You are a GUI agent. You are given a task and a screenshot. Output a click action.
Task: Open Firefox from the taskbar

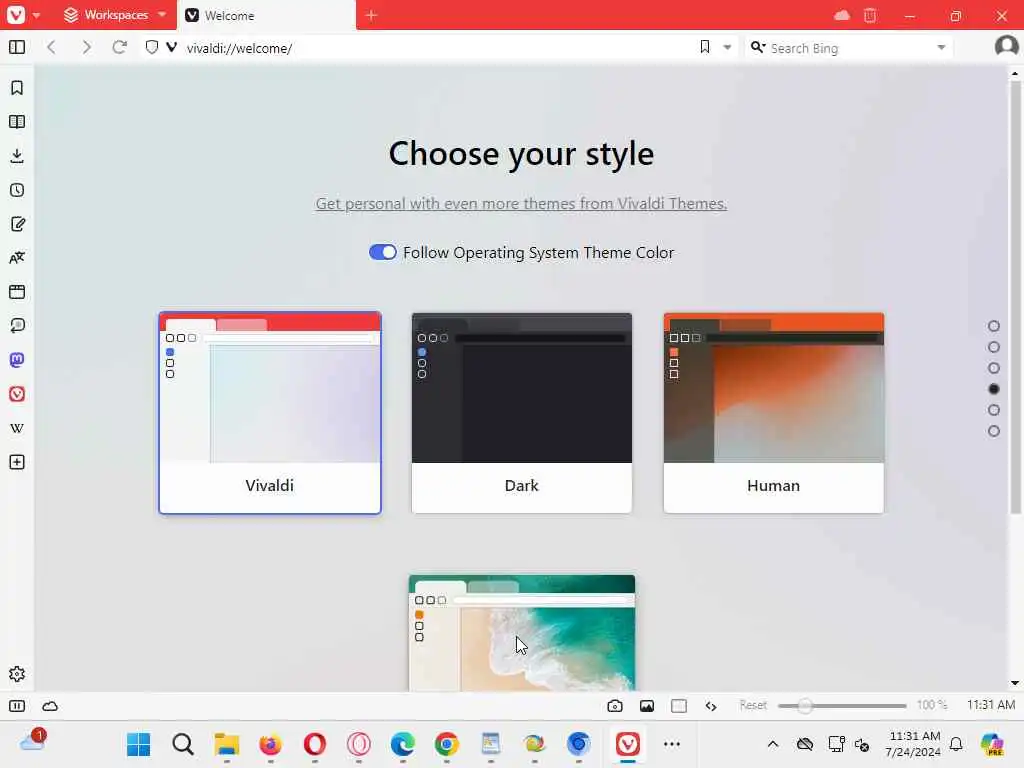pos(270,744)
